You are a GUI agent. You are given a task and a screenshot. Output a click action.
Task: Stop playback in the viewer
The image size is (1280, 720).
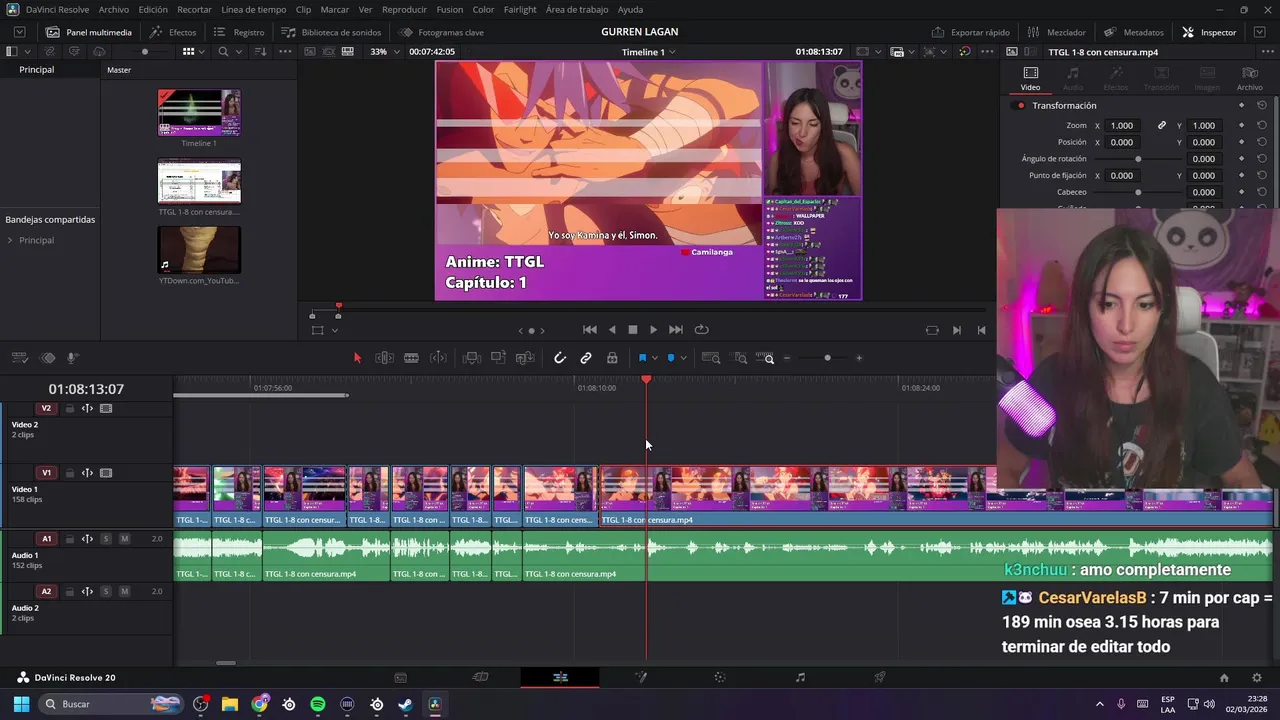coord(632,330)
